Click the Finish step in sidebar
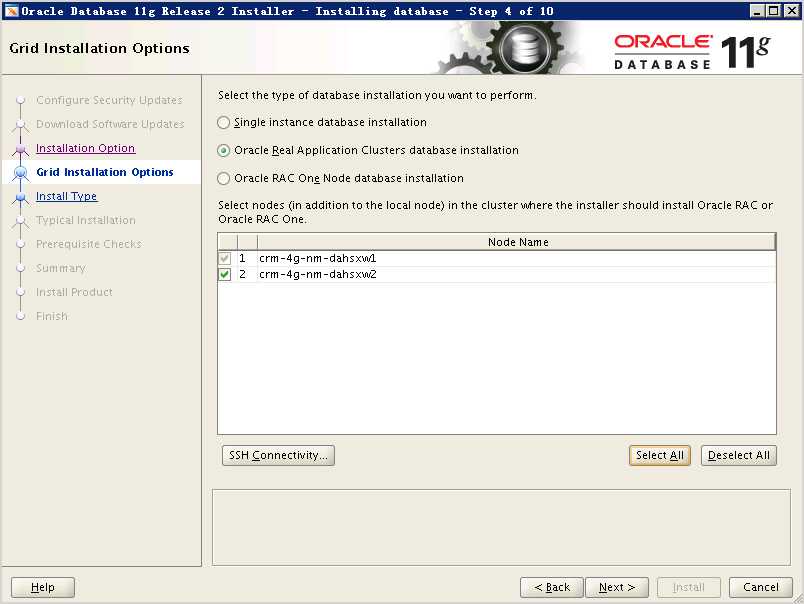 [52, 316]
